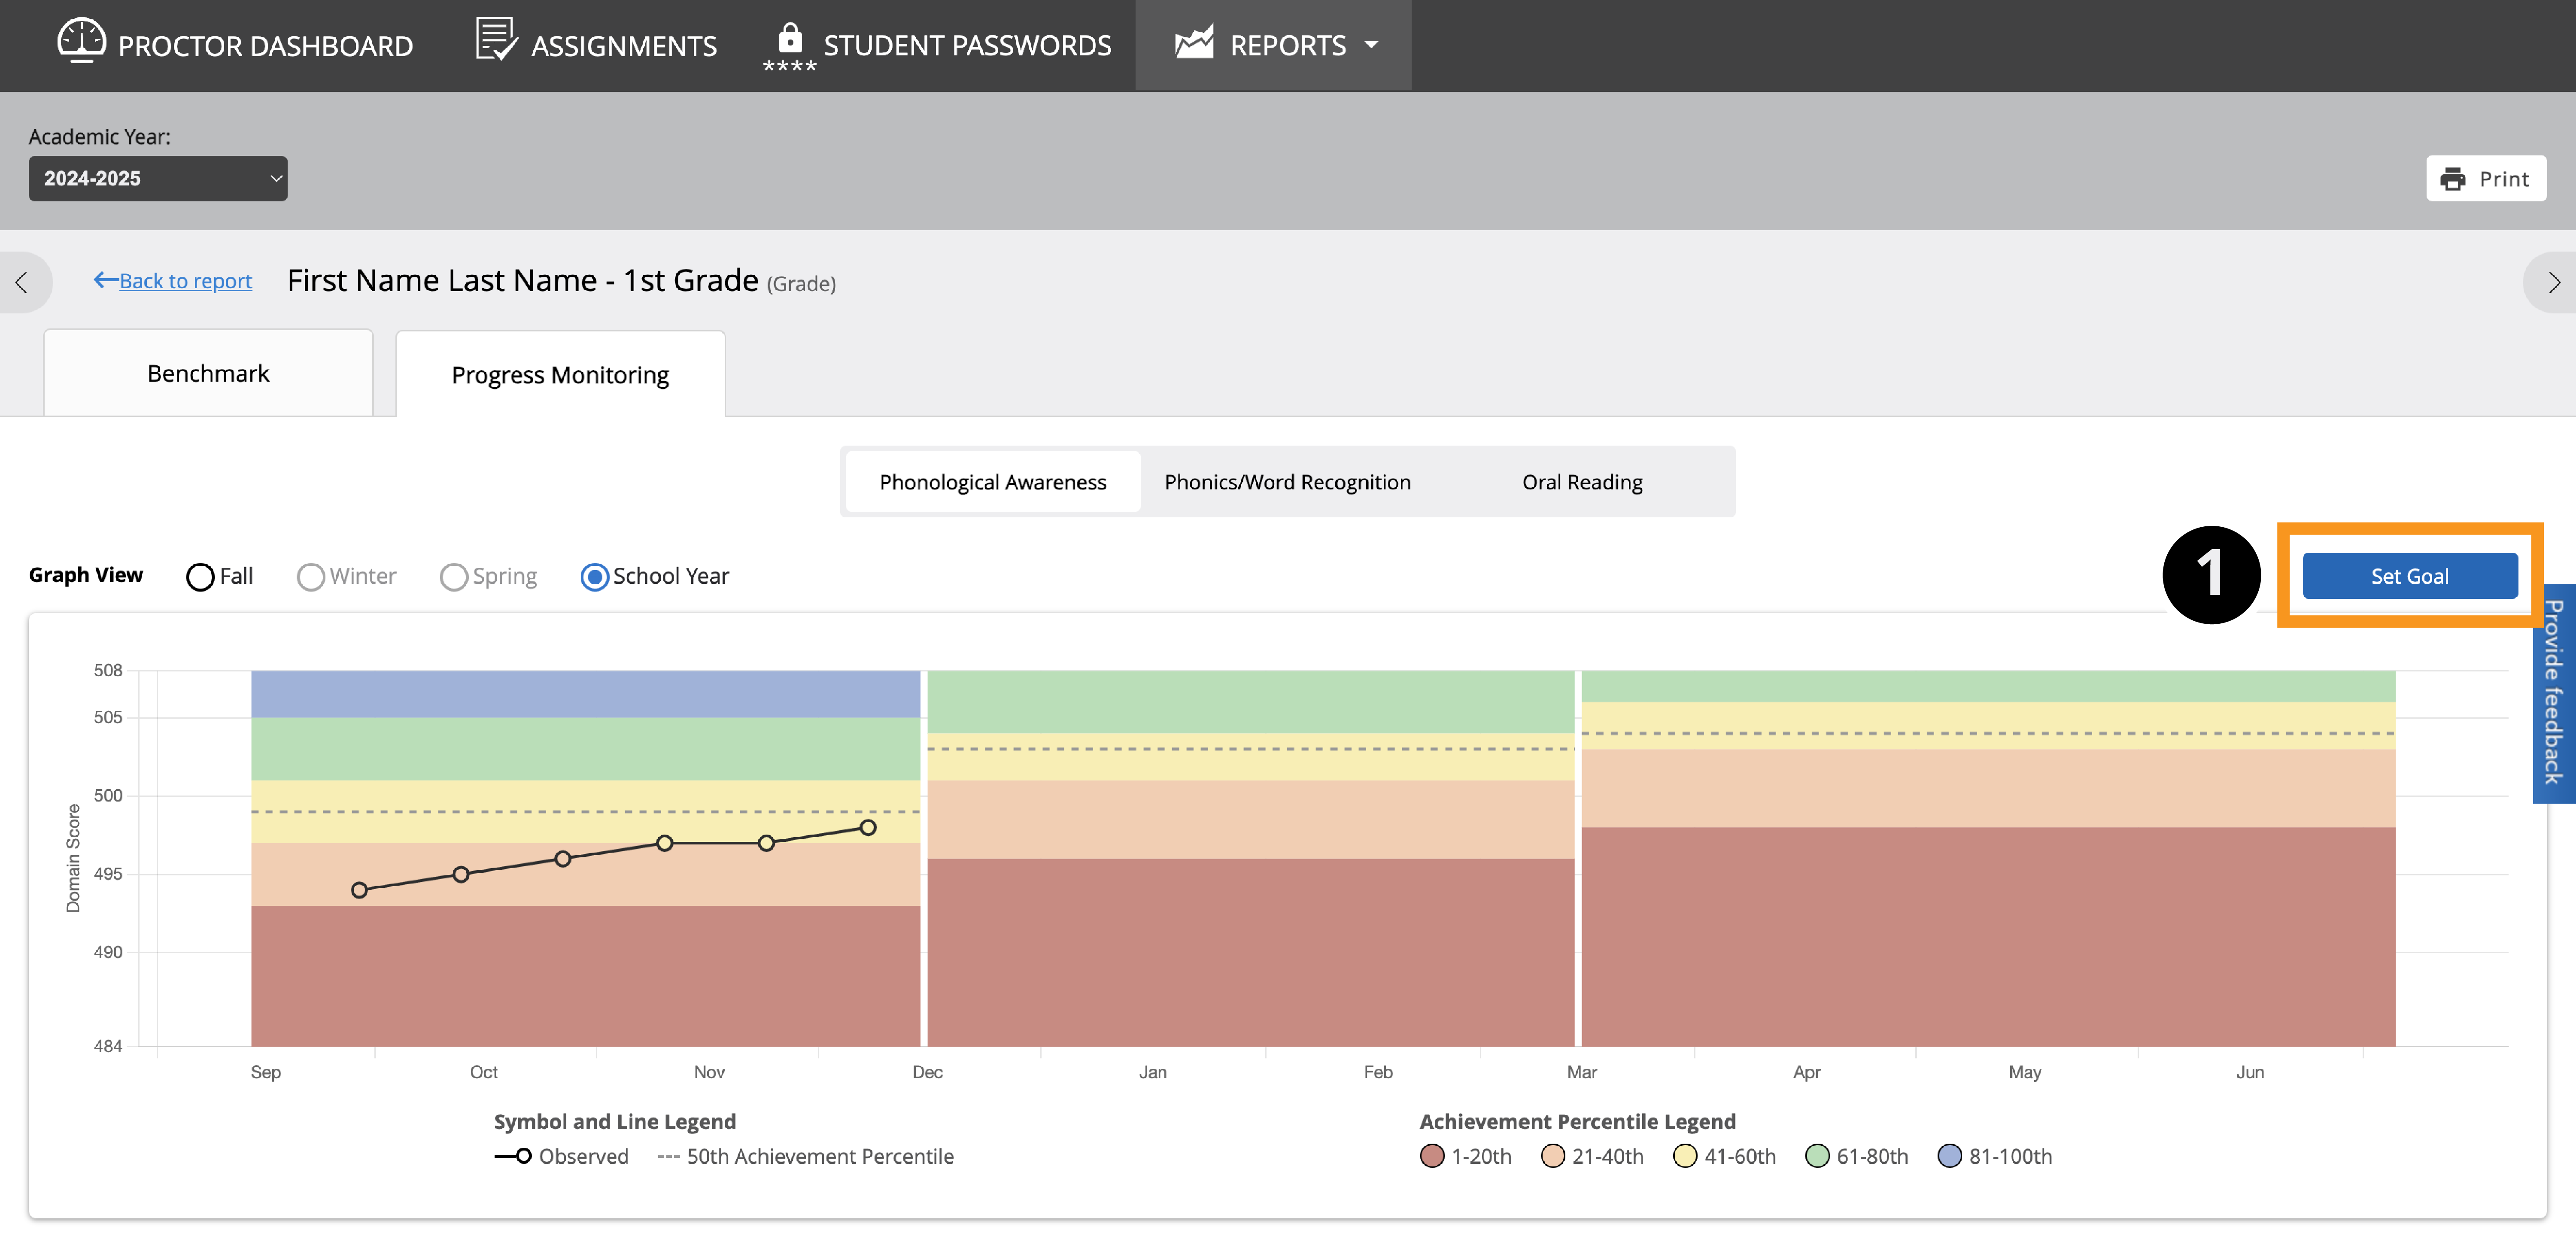Select the Winter graph view radio button
This screenshot has width=2576, height=1245.
(x=310, y=577)
